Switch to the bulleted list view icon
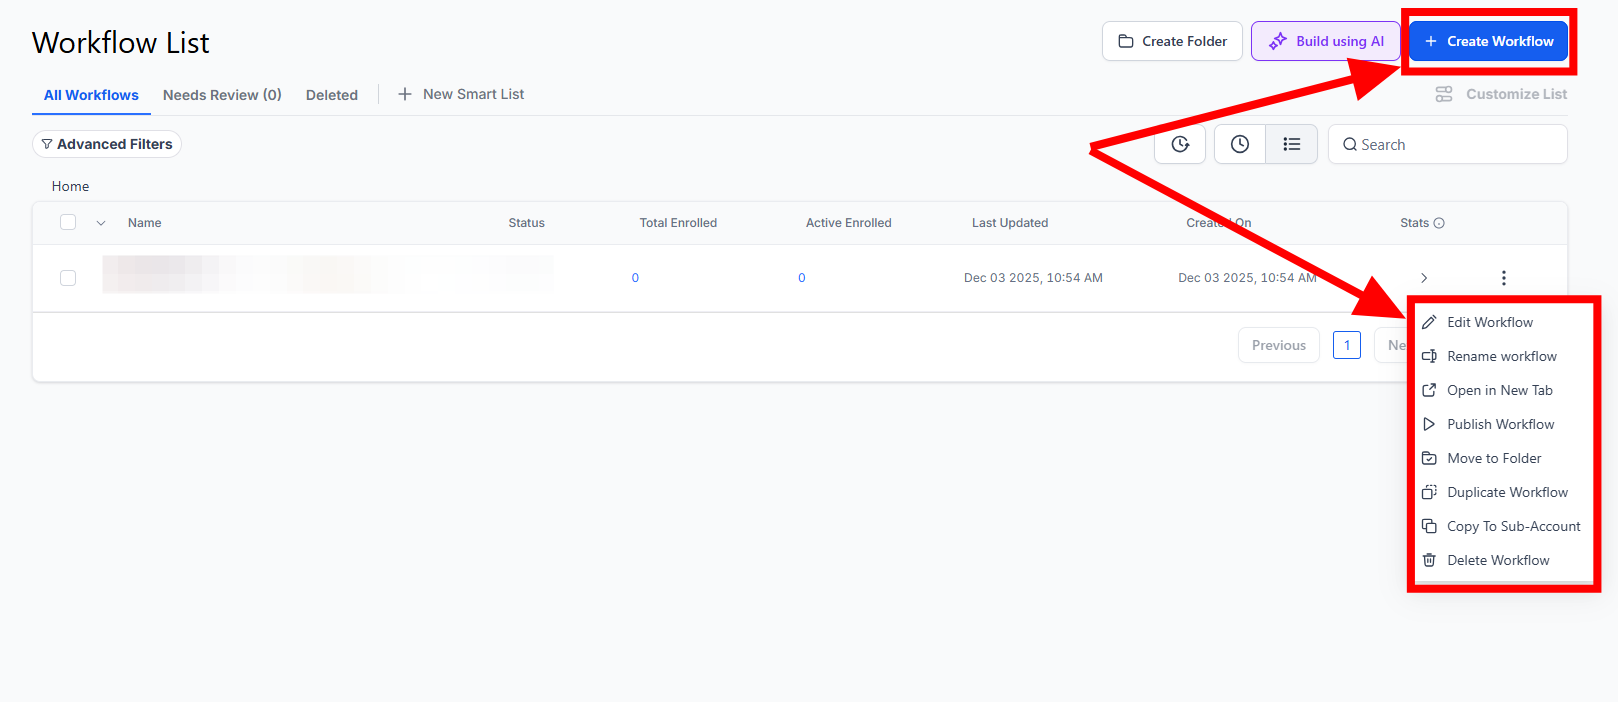The width and height of the screenshot is (1618, 702). click(x=1292, y=144)
